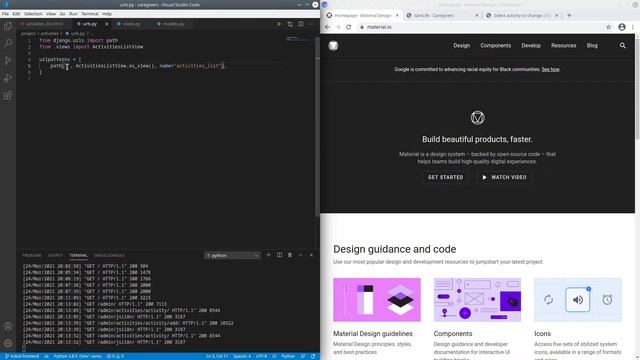Open the File menu in VS Code
The width and height of the screenshot is (640, 360).
point(5,13)
